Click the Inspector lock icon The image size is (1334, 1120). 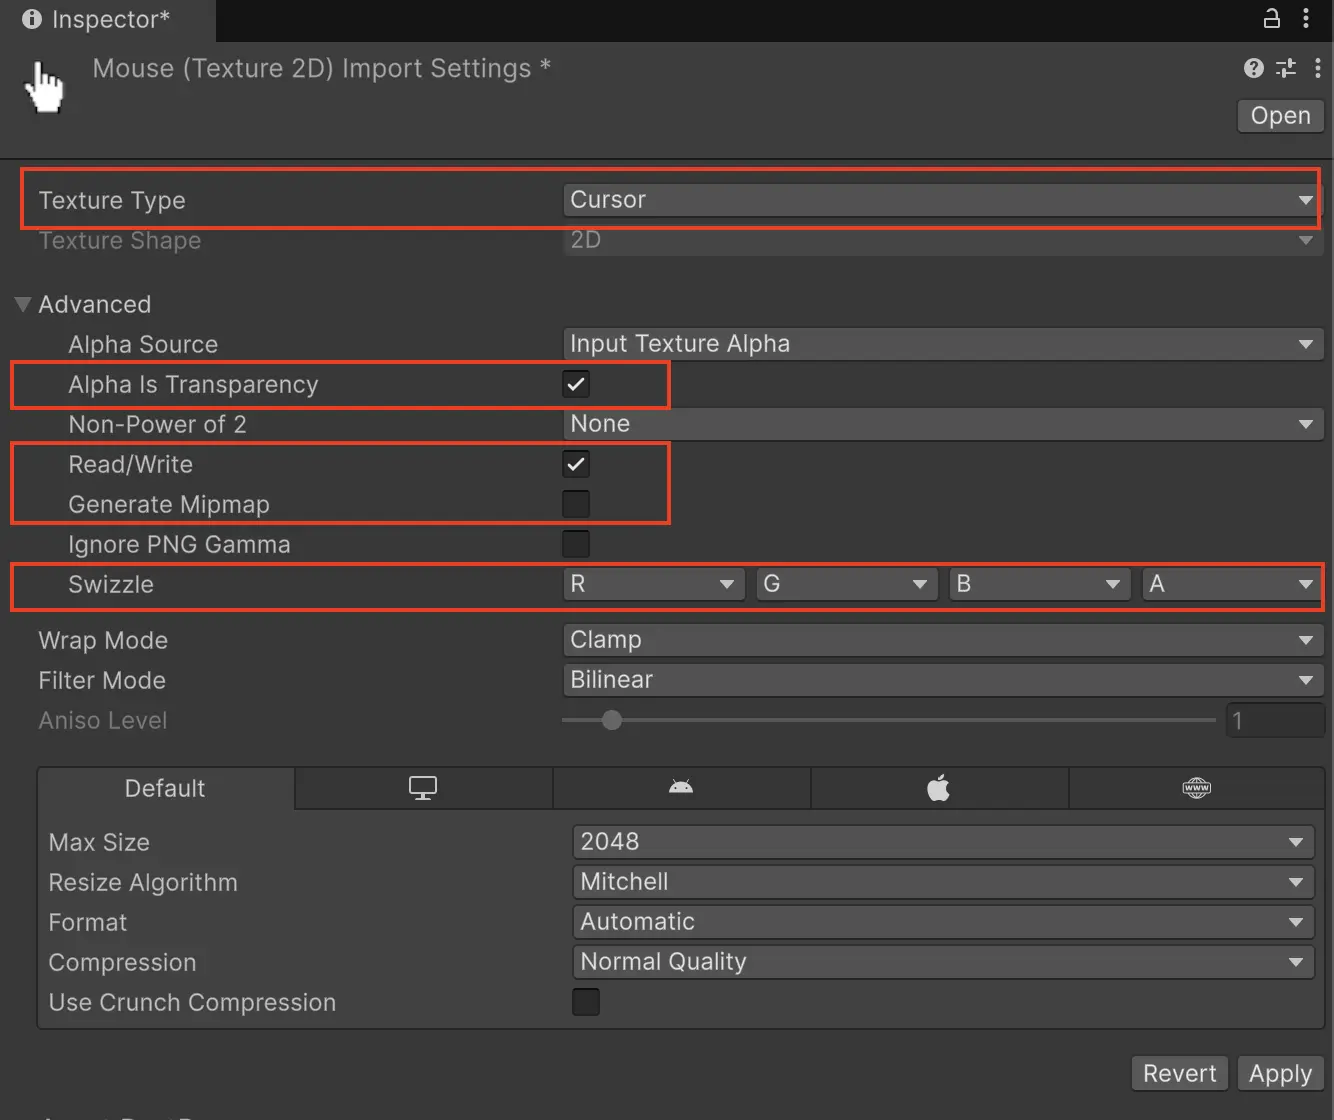pos(1271,18)
